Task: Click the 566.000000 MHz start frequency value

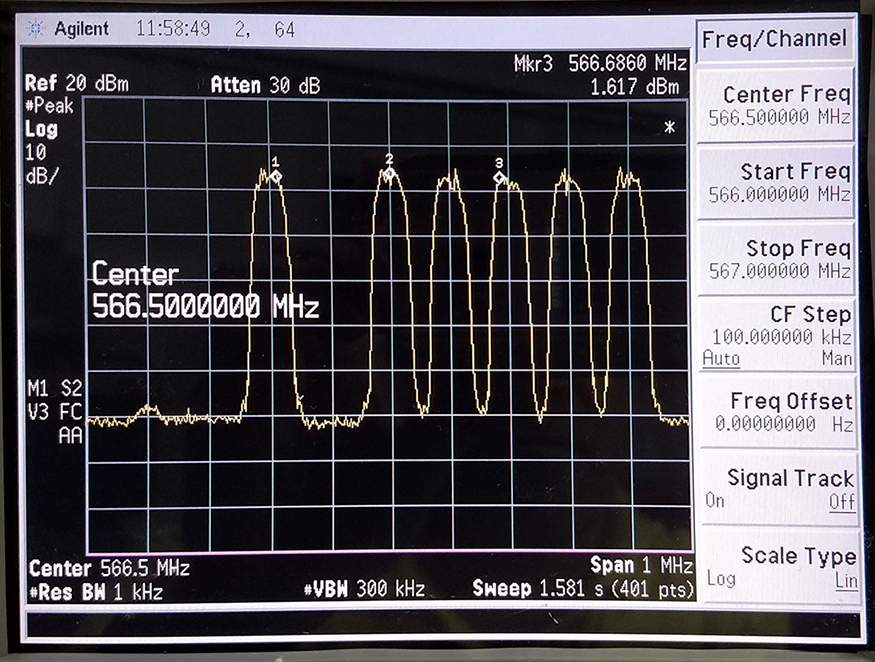Action: 779,194
